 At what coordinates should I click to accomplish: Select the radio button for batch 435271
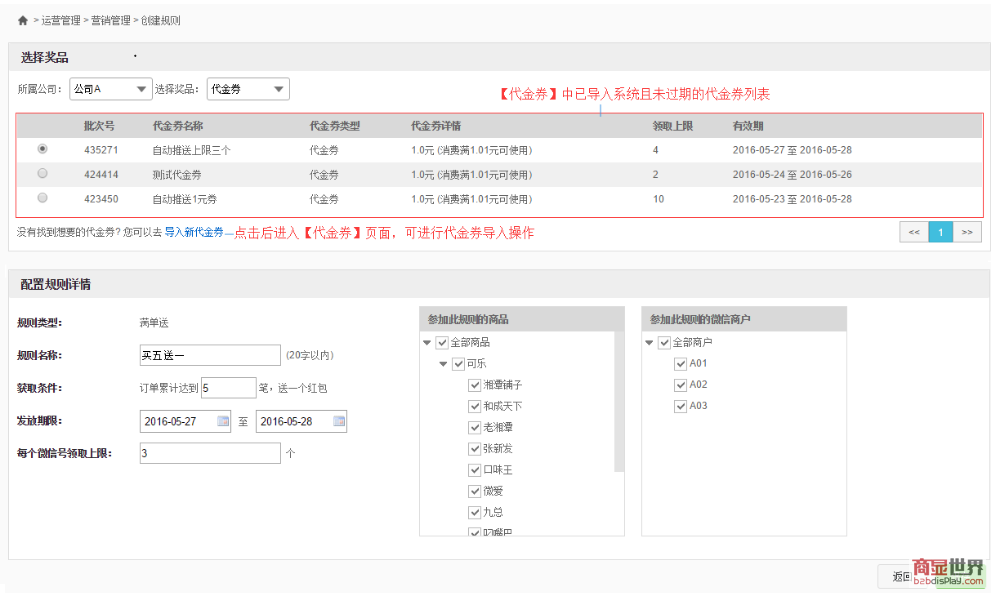(x=42, y=148)
